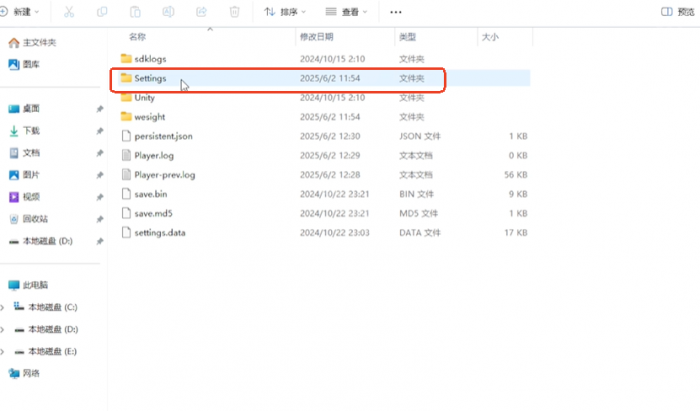Click the 56 KB size of Player-prev.log
The height and width of the screenshot is (411, 700).
click(516, 174)
